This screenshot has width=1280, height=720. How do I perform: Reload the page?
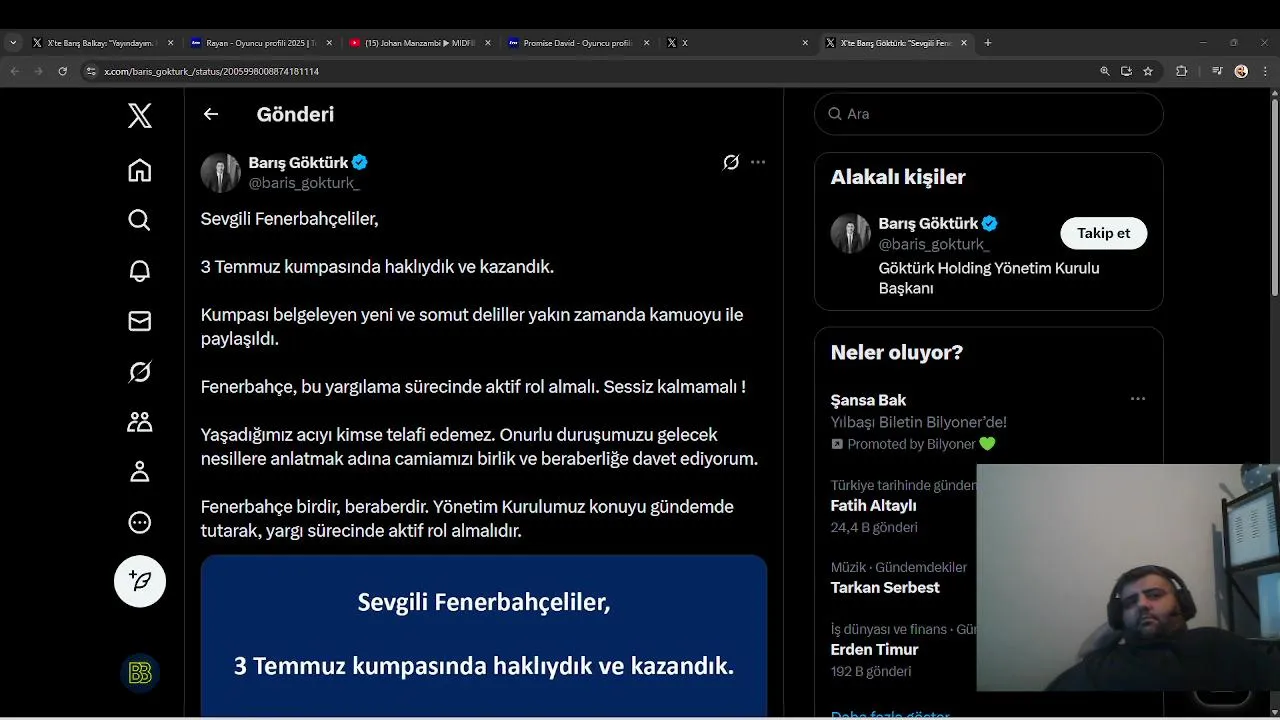[63, 71]
